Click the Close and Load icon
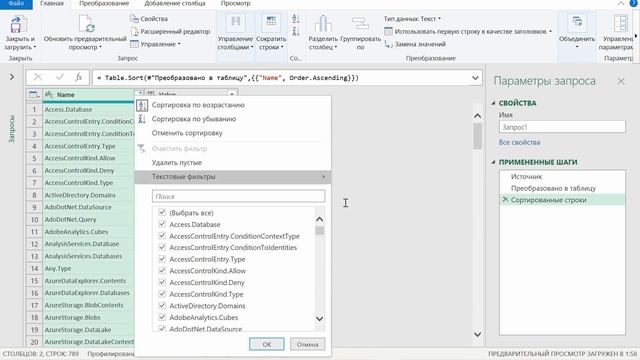 (18, 24)
